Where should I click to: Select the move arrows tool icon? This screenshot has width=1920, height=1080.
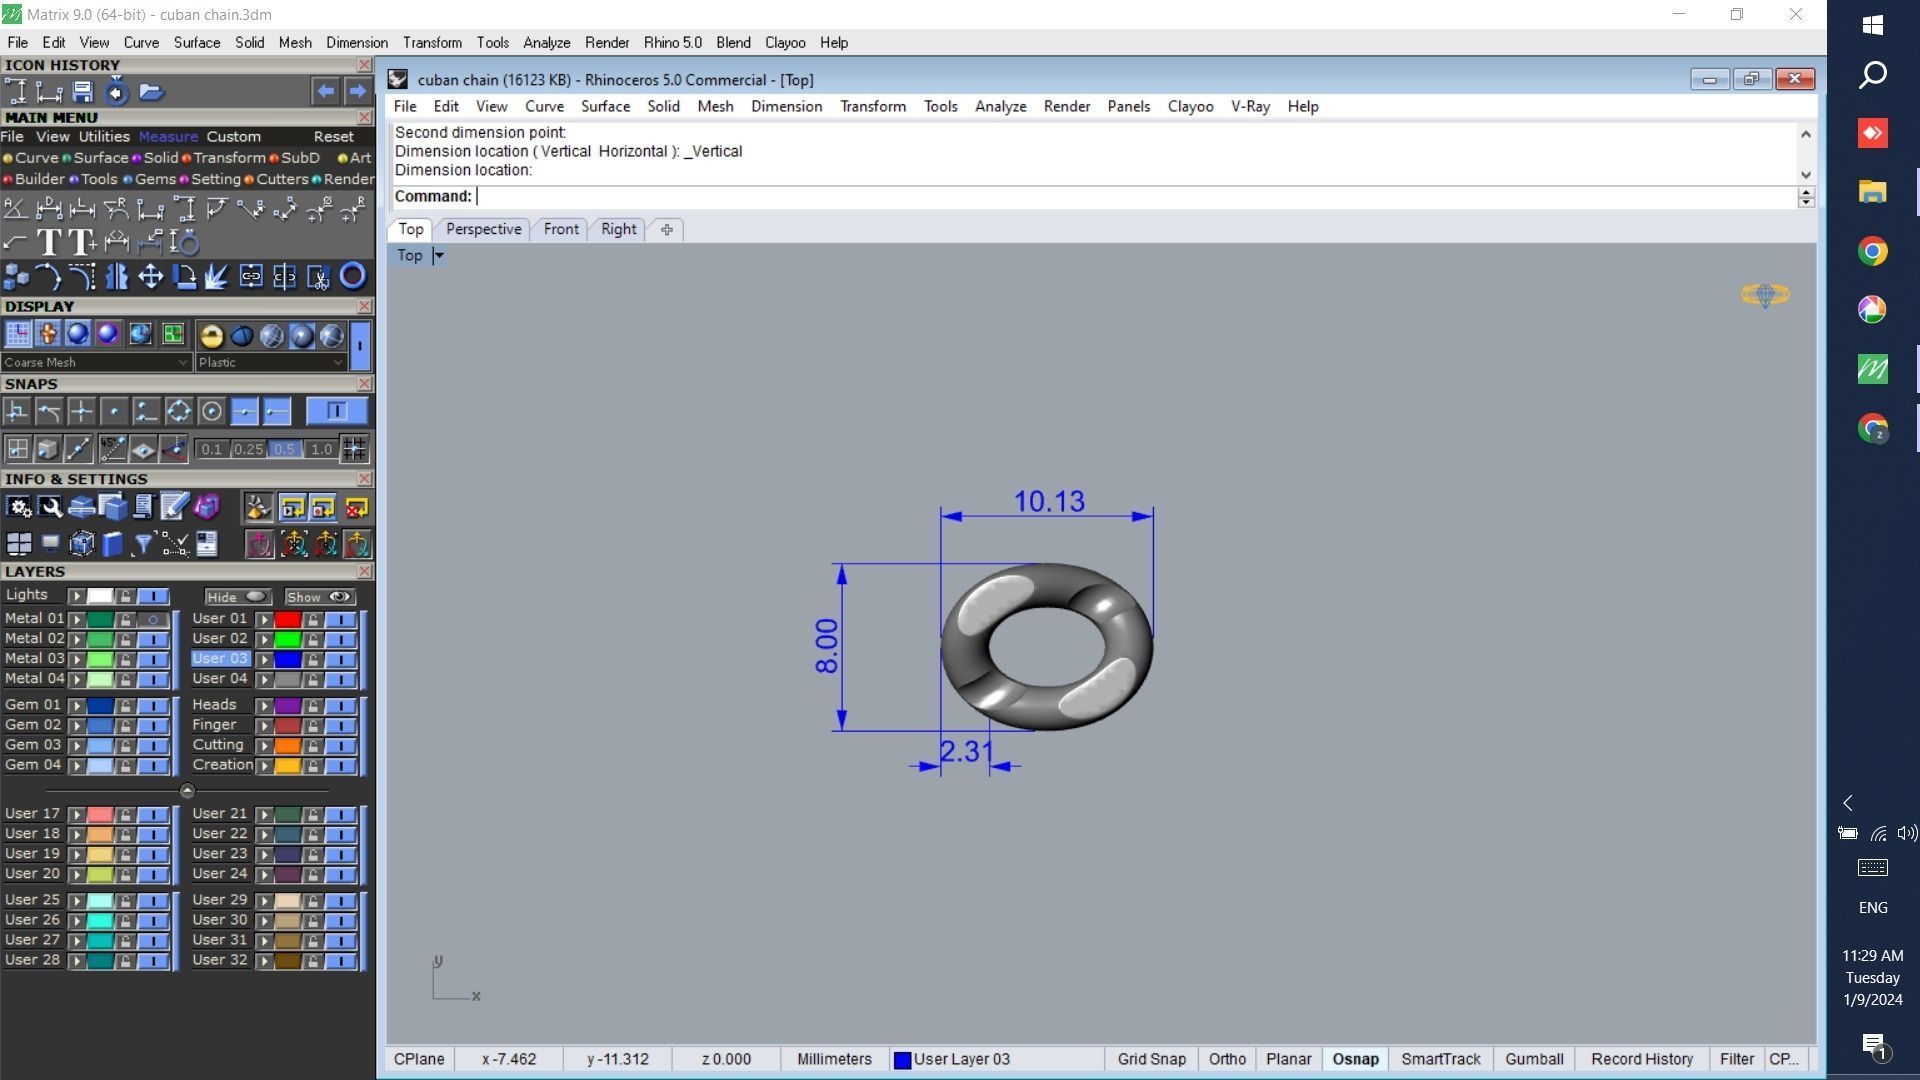coord(150,277)
